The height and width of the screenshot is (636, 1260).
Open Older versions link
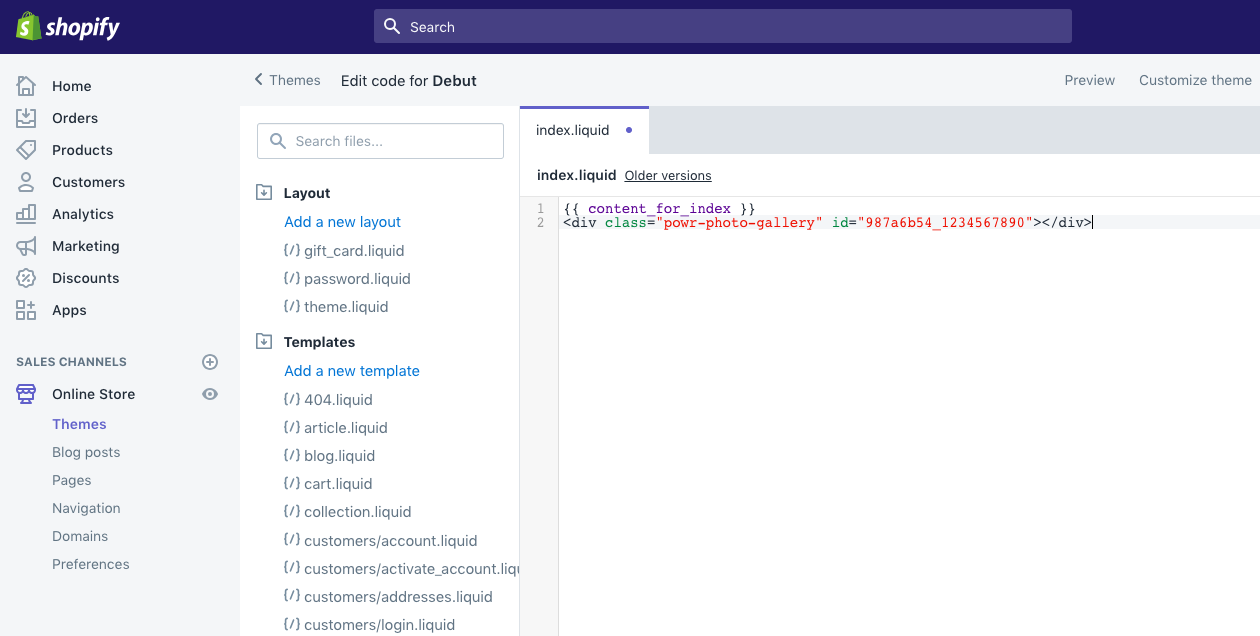tap(668, 176)
